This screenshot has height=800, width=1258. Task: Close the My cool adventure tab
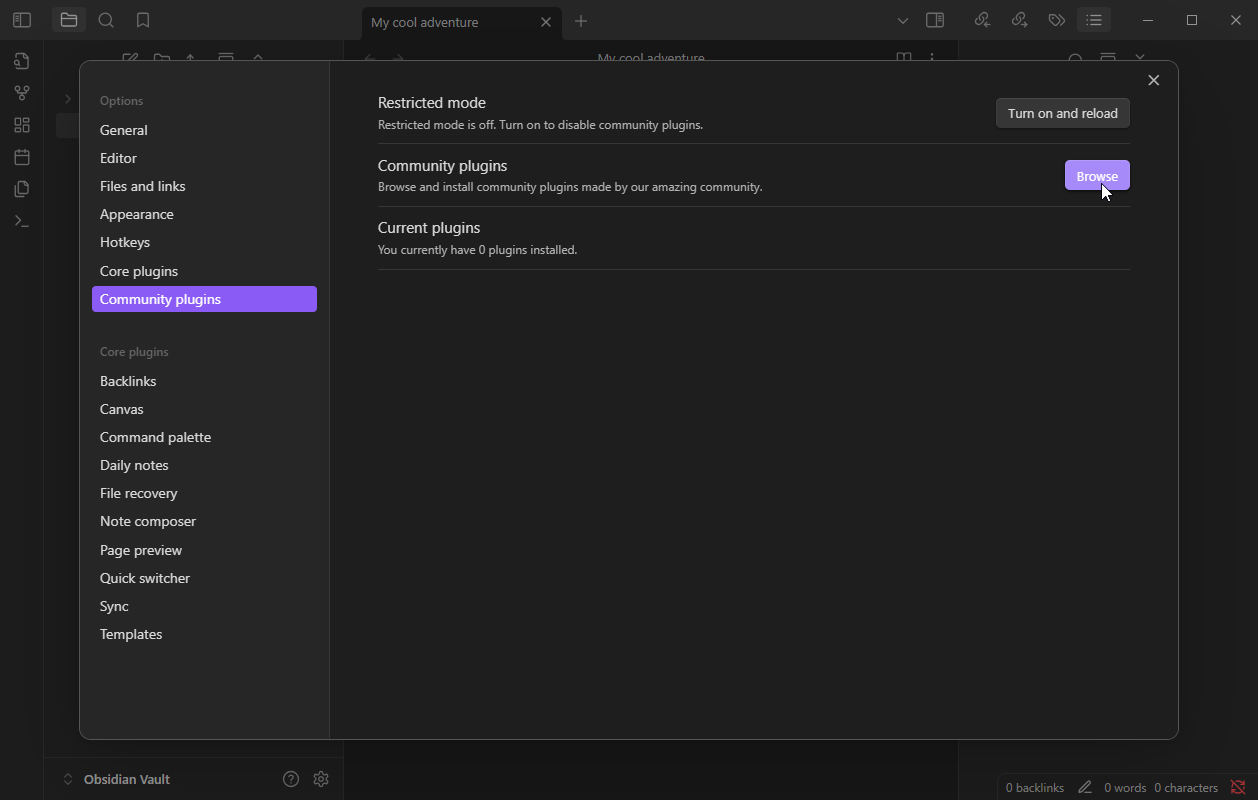(x=546, y=22)
